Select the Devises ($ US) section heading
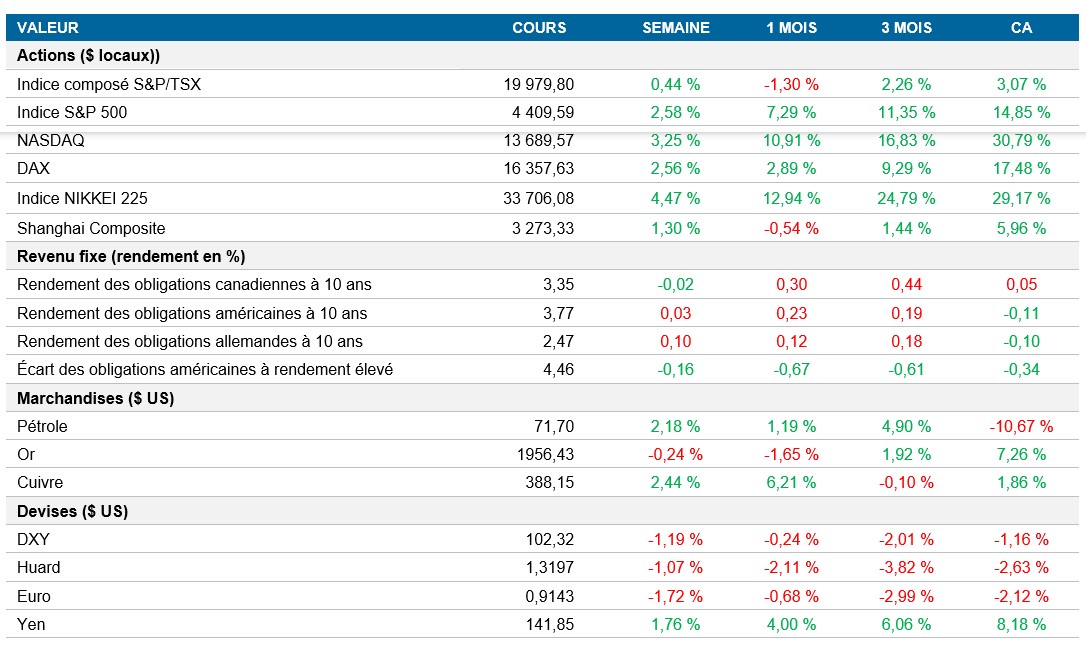1086x645 pixels. coord(72,511)
